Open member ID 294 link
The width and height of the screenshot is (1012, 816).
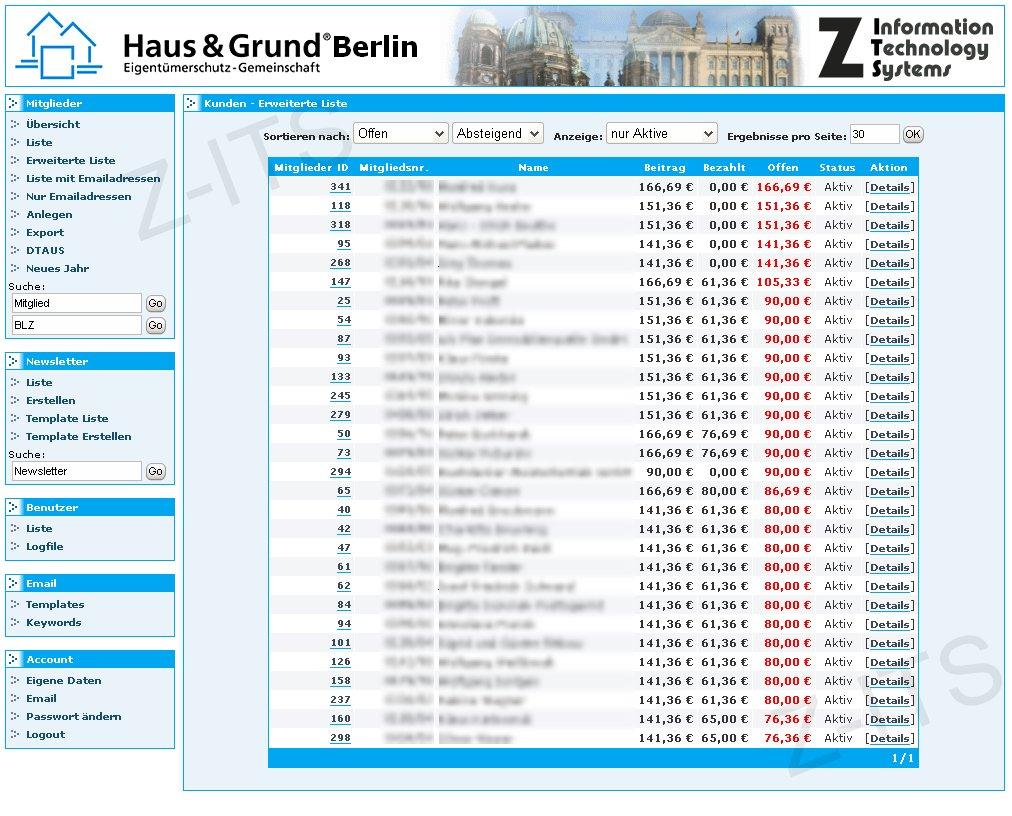coord(340,473)
